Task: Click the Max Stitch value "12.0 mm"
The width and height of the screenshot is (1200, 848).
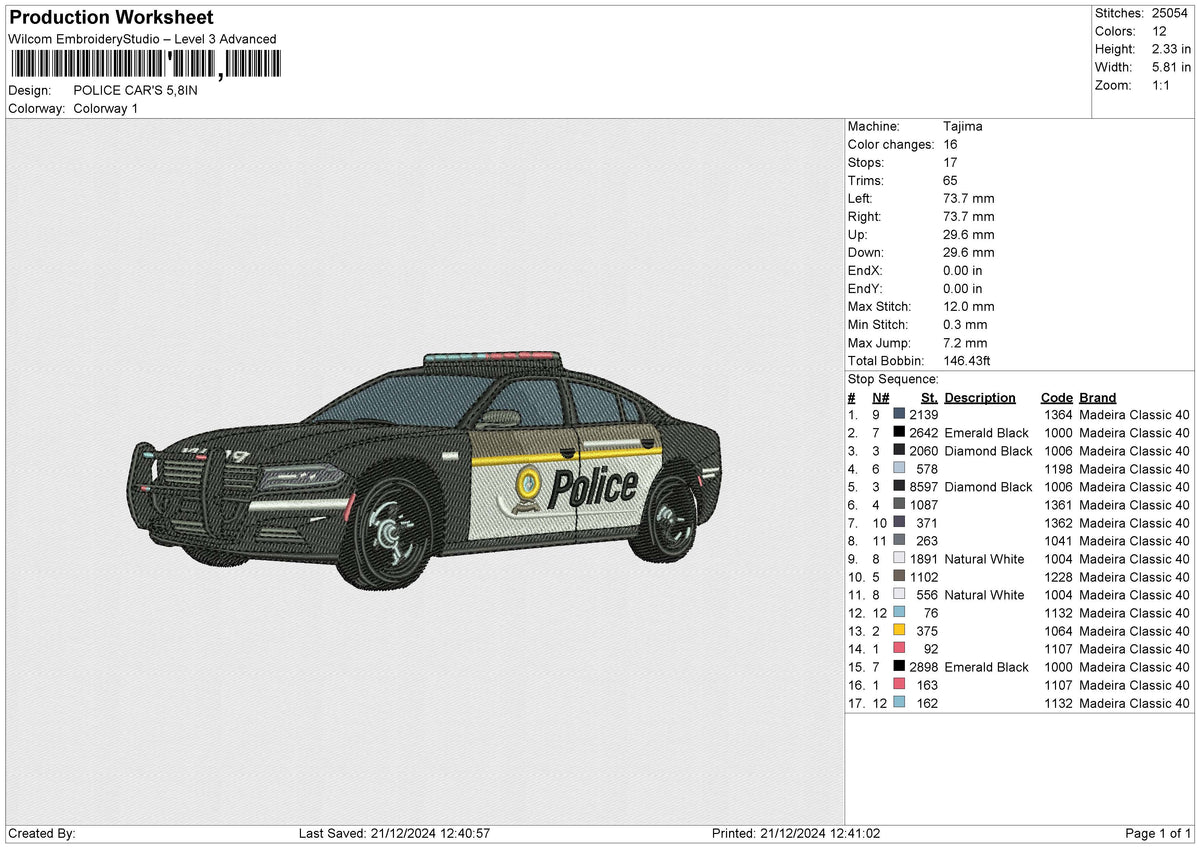Action: [969, 306]
